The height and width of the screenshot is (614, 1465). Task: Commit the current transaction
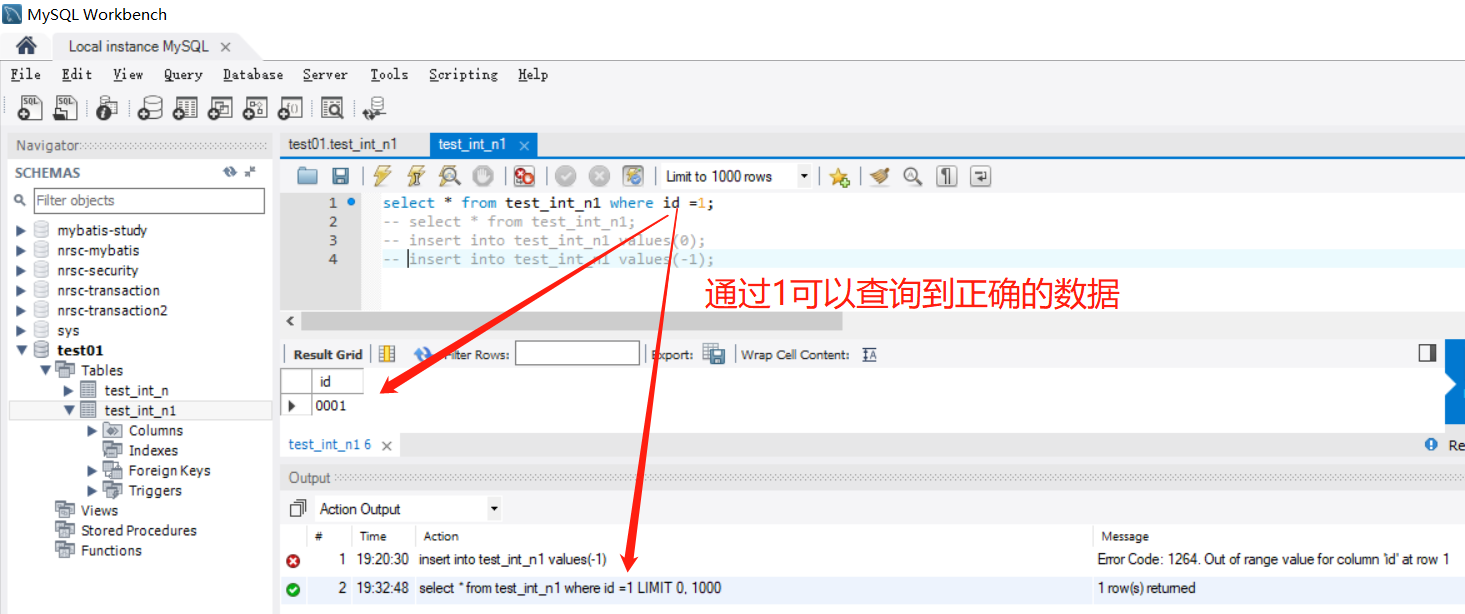[566, 176]
